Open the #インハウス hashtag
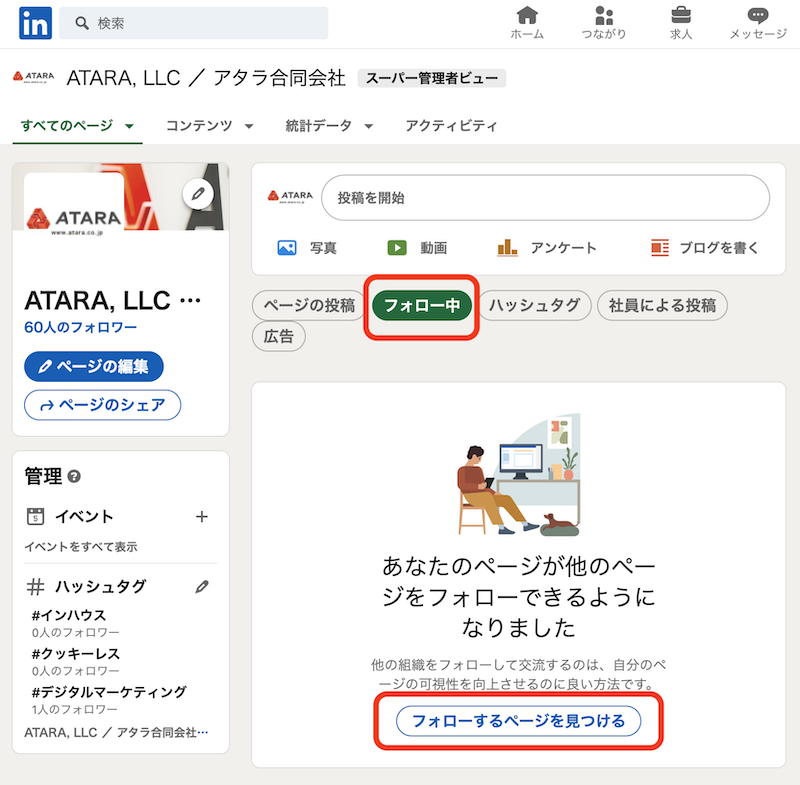The height and width of the screenshot is (785, 800). coord(69,615)
